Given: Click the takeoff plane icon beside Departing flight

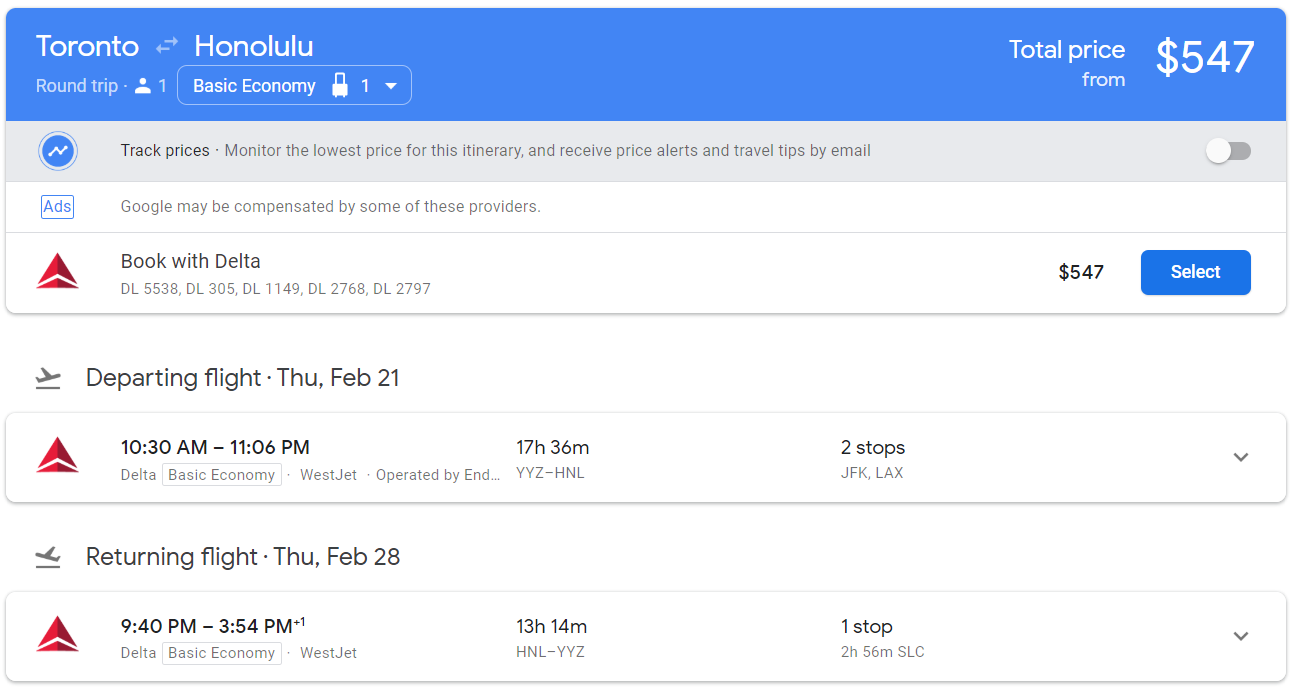Looking at the screenshot, I should coord(48,378).
